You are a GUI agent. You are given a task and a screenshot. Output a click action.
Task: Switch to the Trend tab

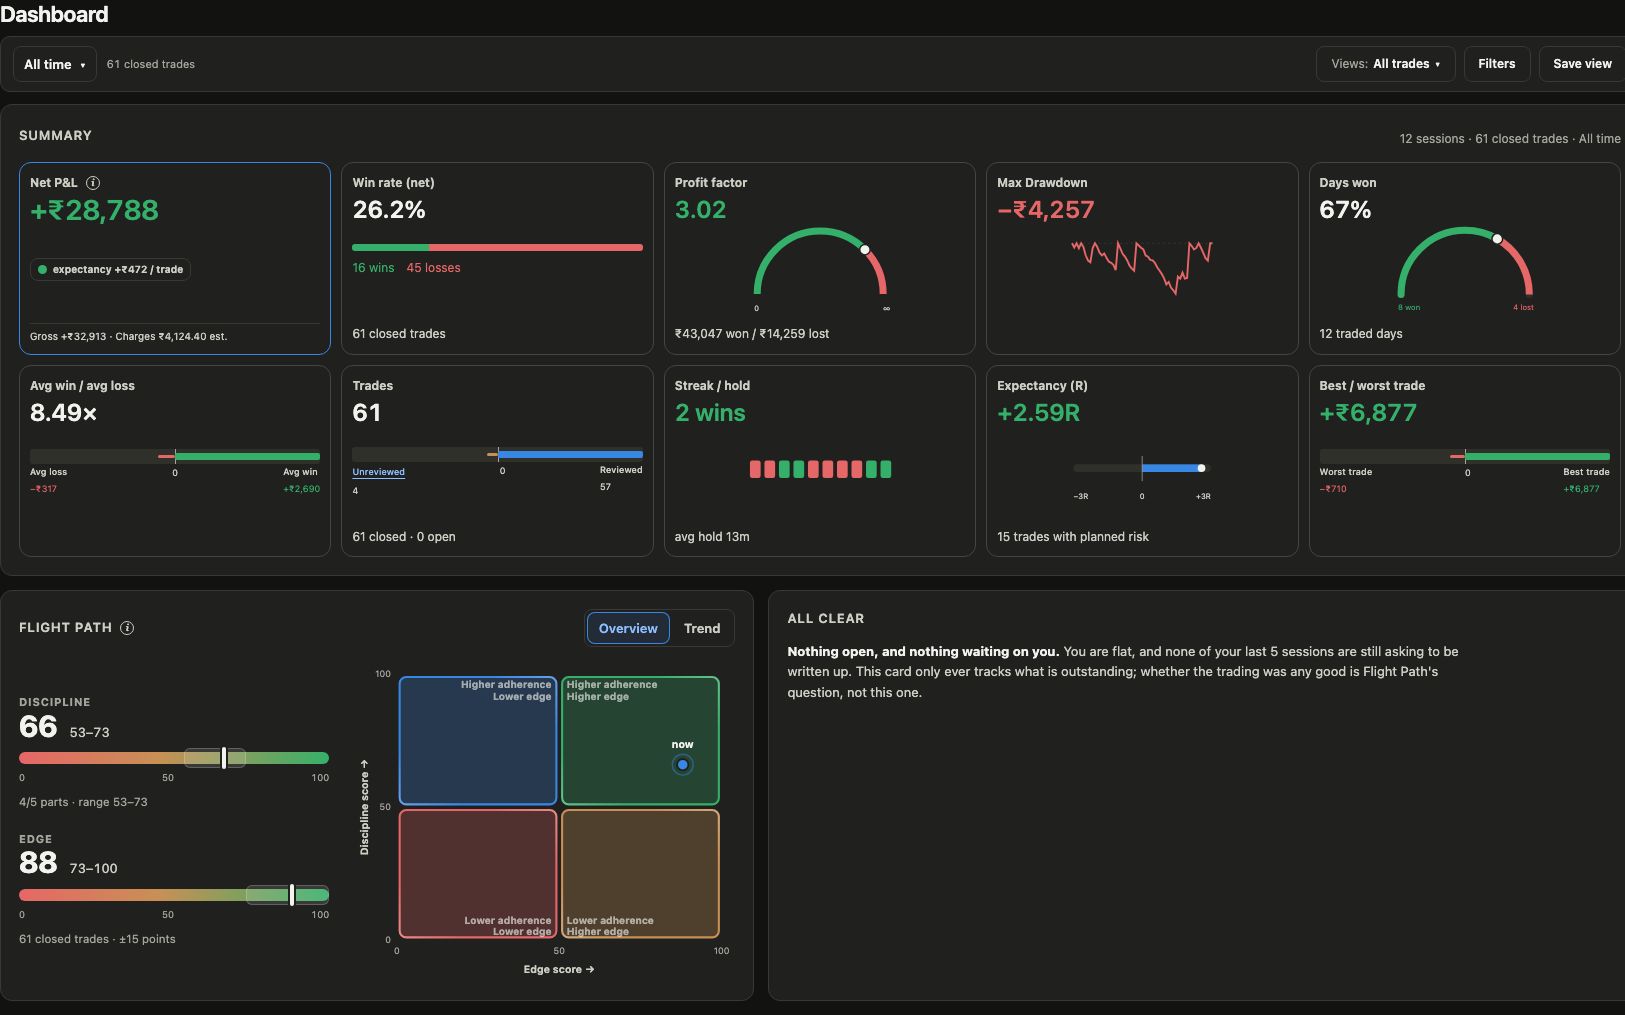coord(702,628)
